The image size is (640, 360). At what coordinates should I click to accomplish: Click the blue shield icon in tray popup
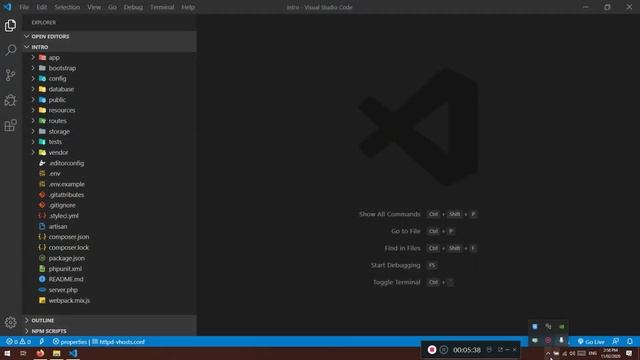[535, 327]
